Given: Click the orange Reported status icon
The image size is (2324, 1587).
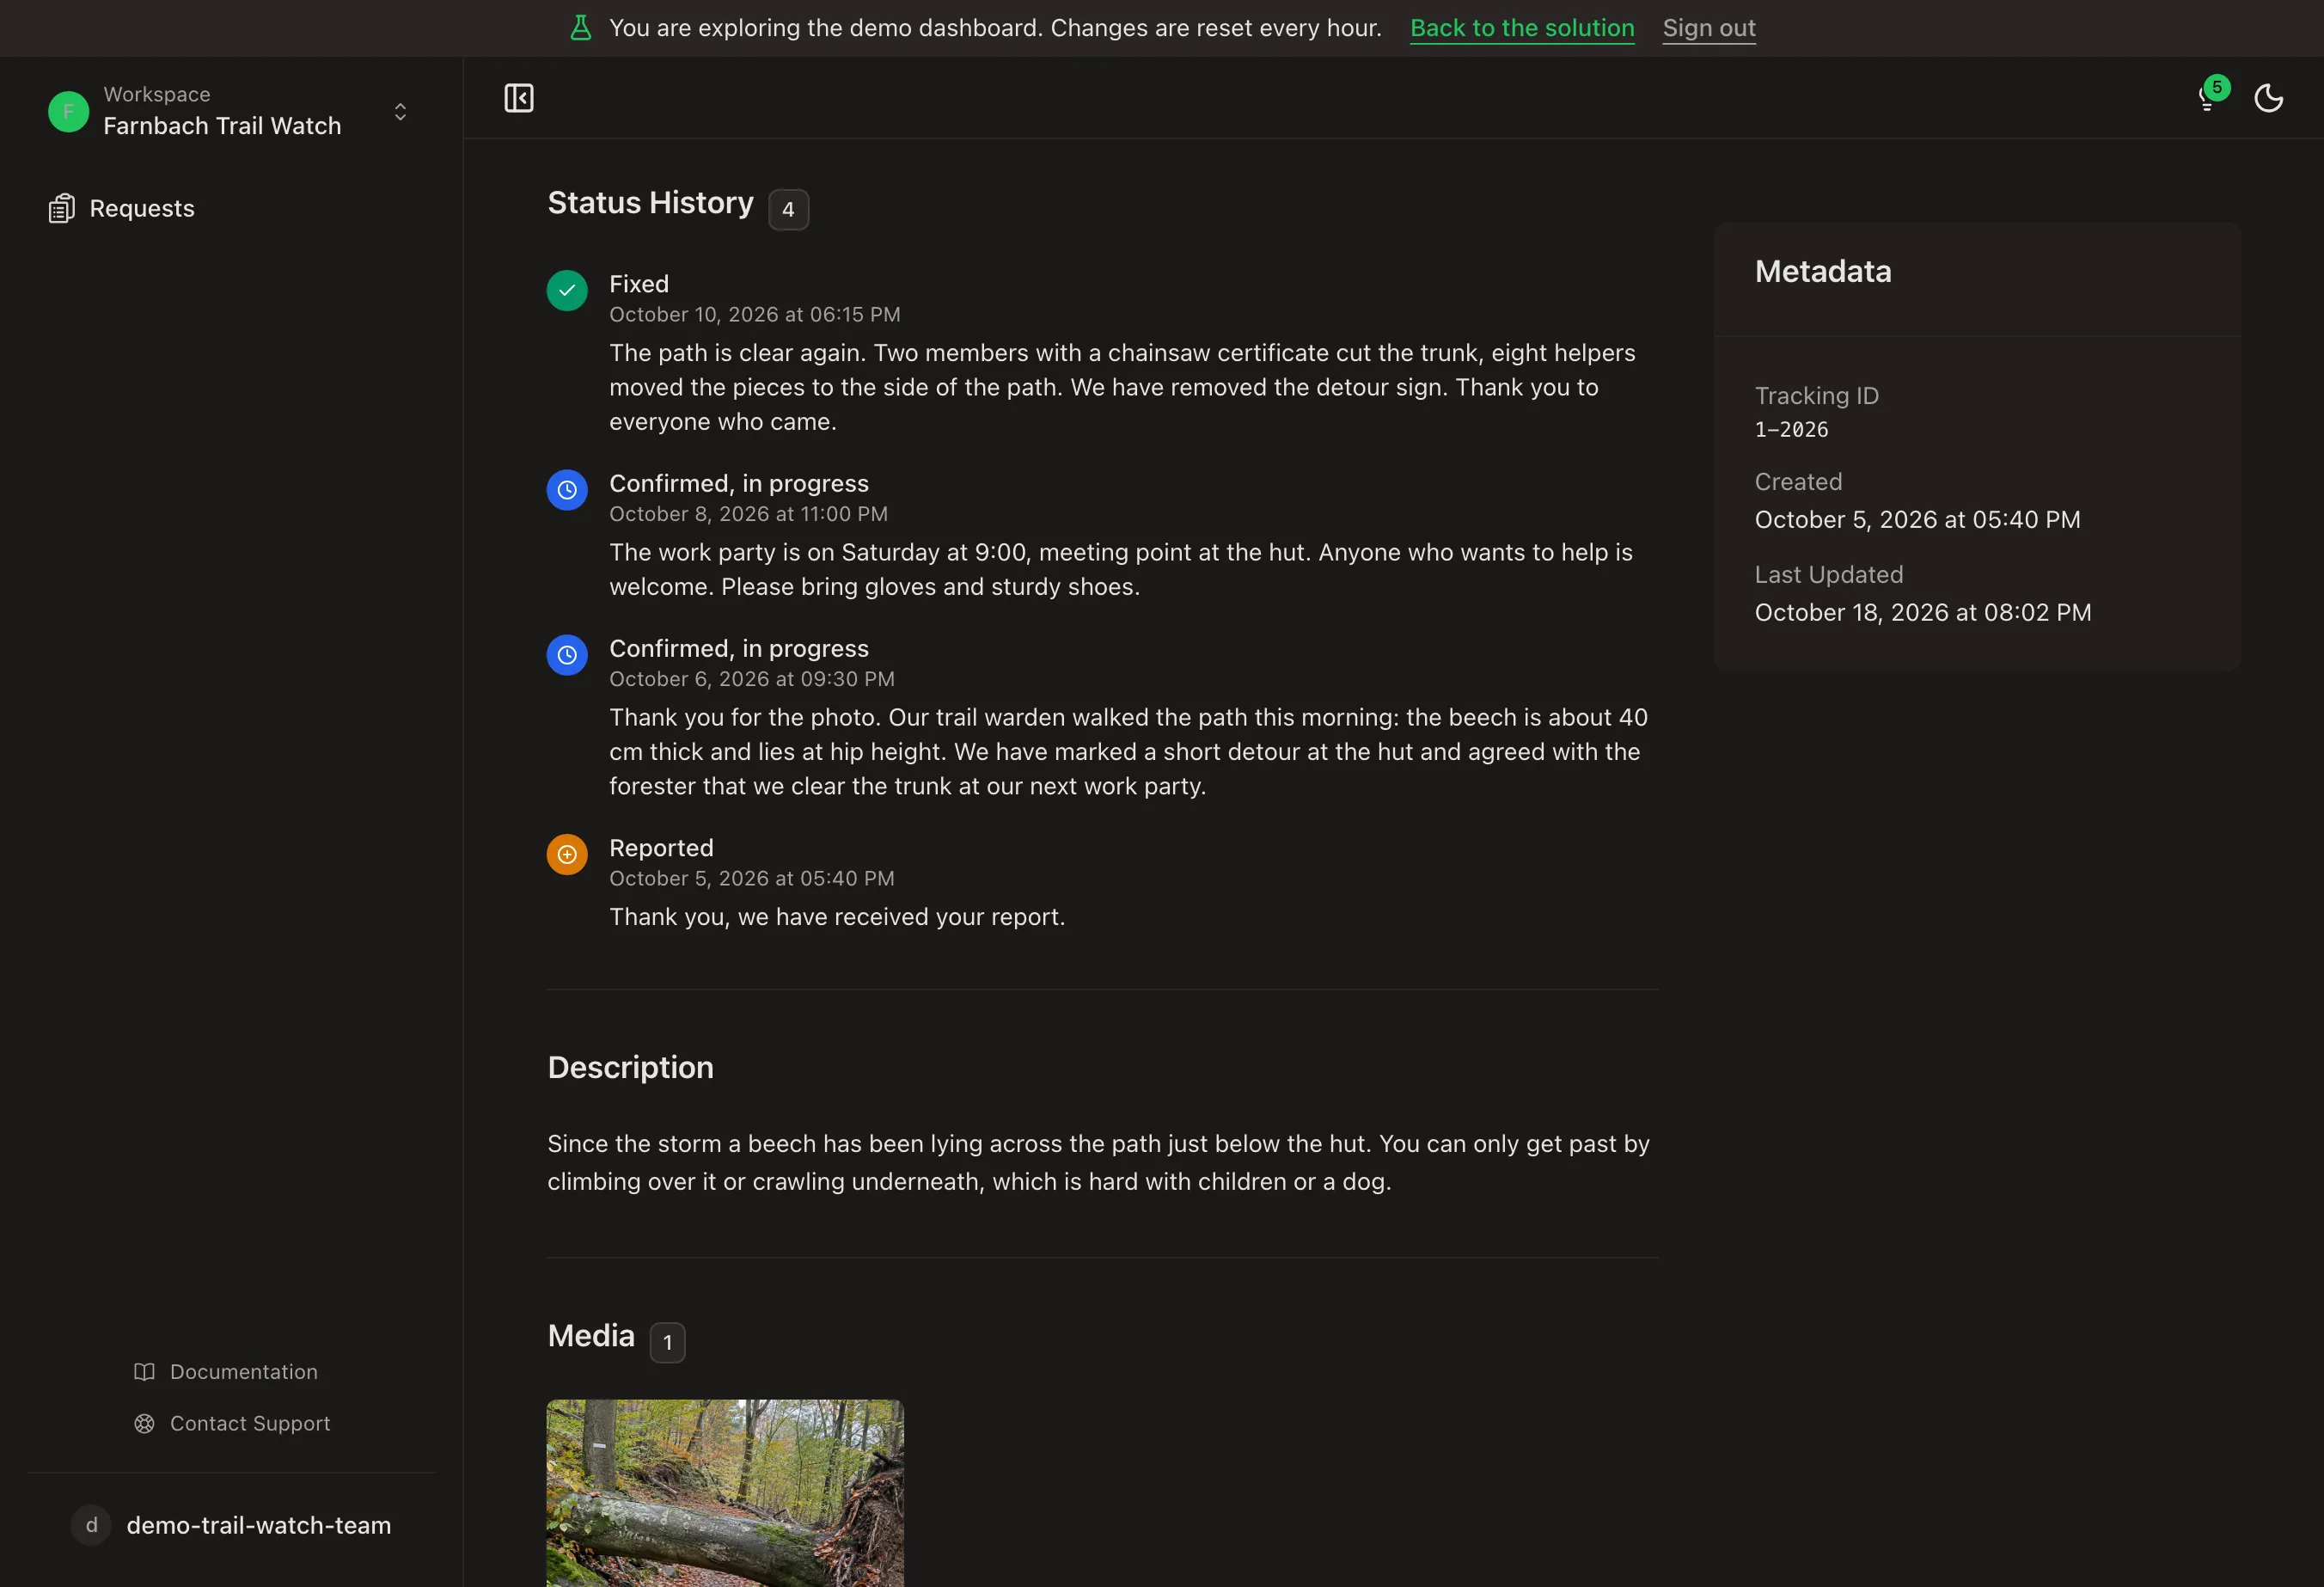Looking at the screenshot, I should (566, 854).
